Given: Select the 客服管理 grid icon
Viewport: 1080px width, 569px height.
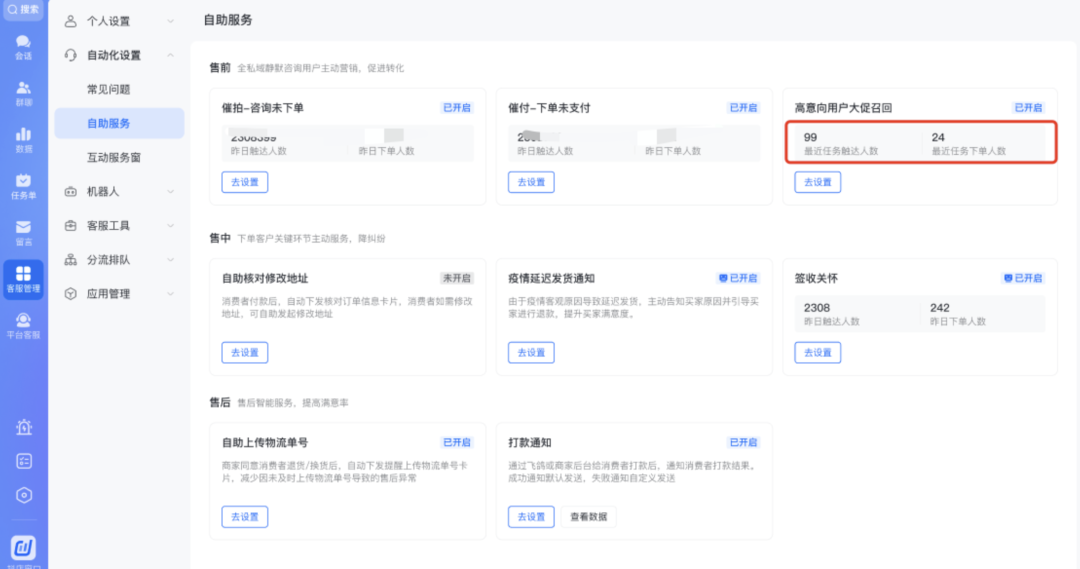Looking at the screenshot, I should pos(23,278).
